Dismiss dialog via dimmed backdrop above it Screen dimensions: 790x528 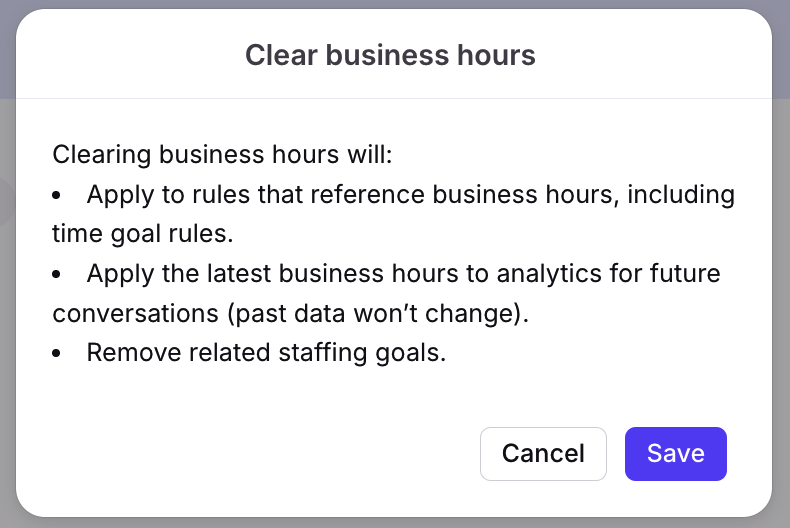(395, 4)
